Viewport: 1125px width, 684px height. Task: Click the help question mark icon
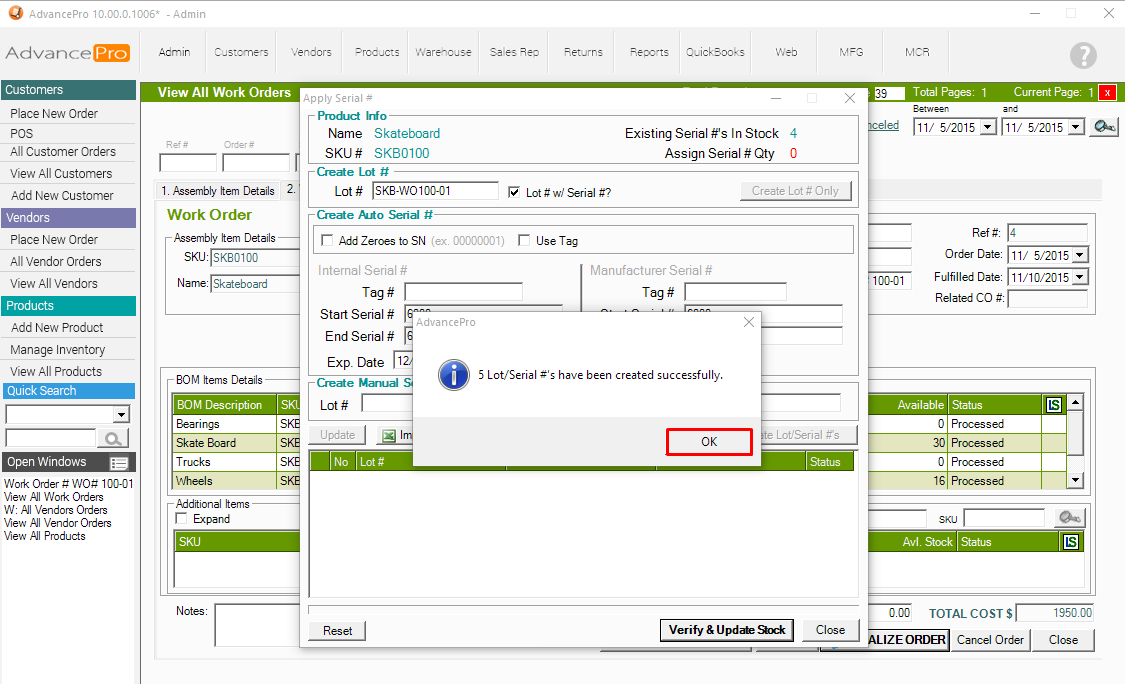pyautogui.click(x=1083, y=56)
